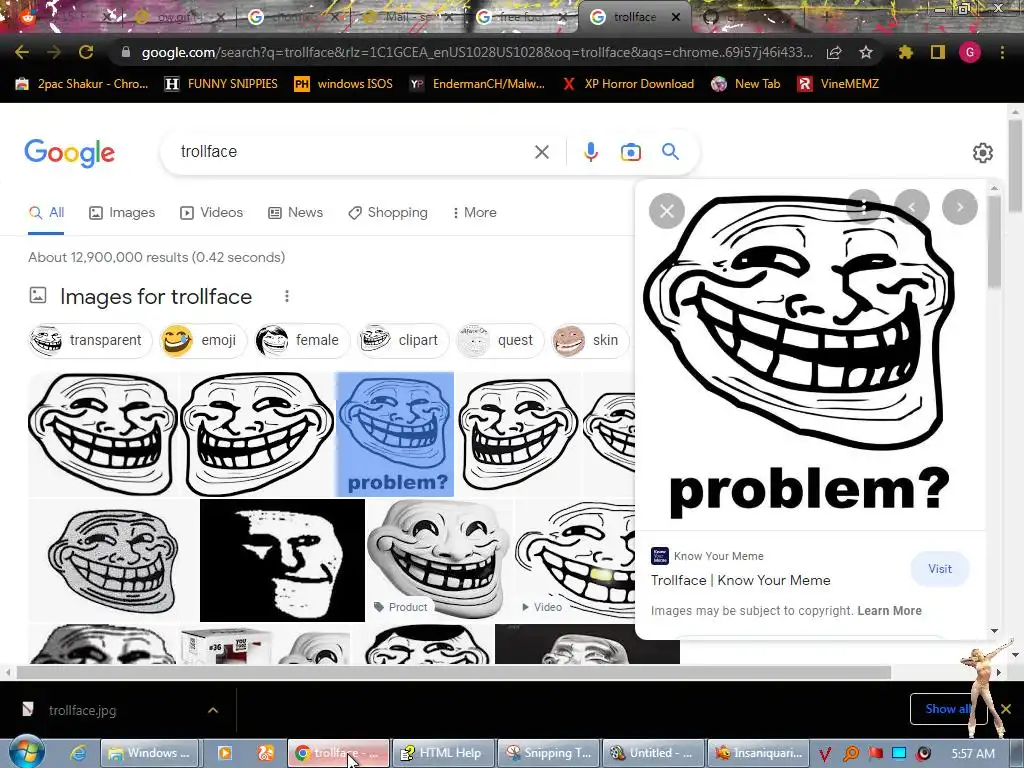Screen dimensions: 1024x768
Task: Filter images by female chip
Action: (x=302, y=340)
